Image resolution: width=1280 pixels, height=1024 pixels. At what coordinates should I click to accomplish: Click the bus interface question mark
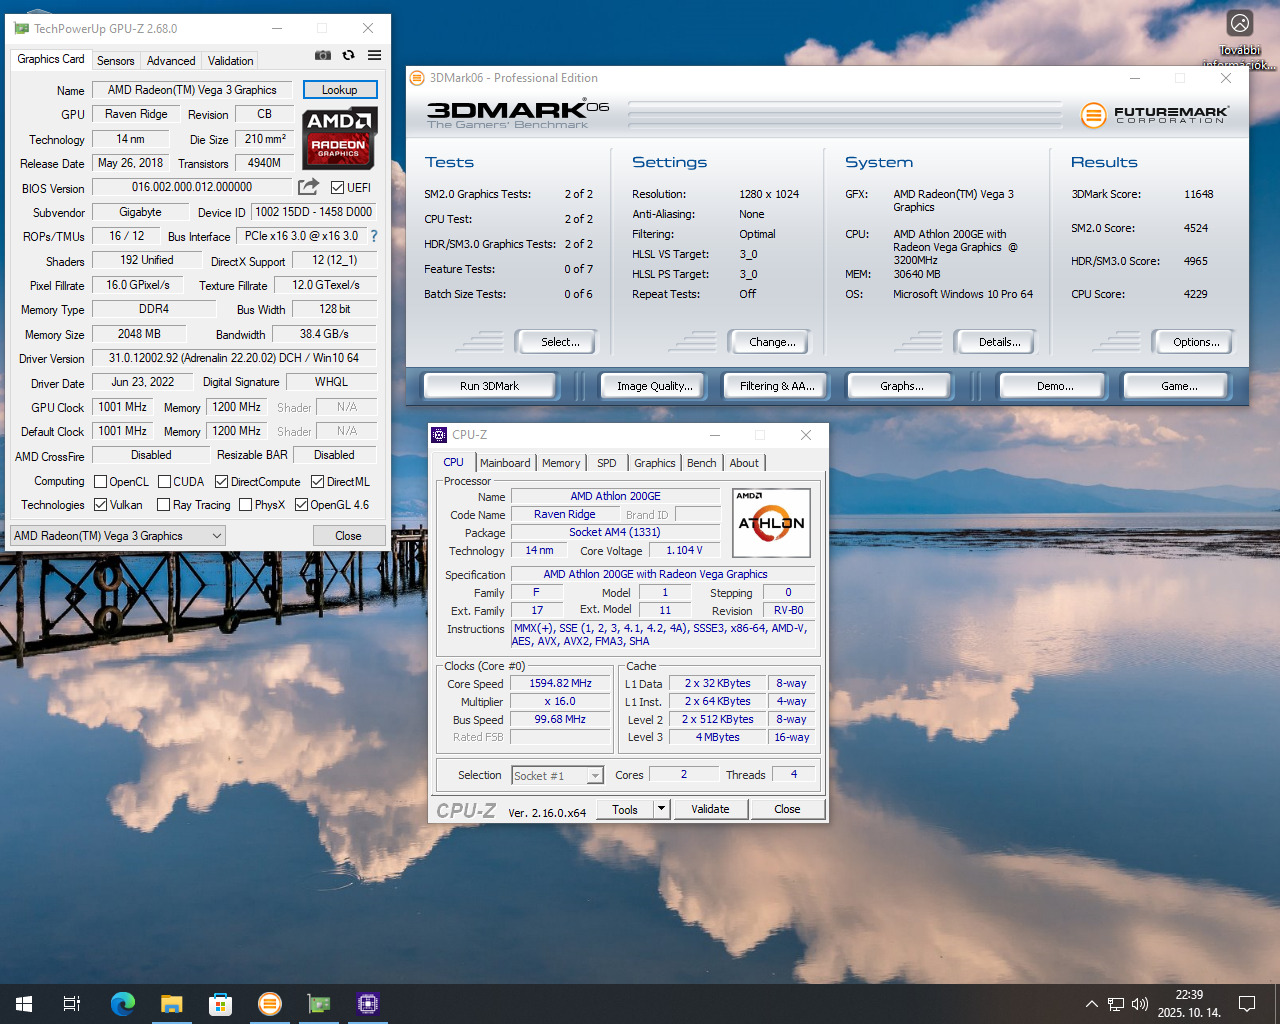374,237
